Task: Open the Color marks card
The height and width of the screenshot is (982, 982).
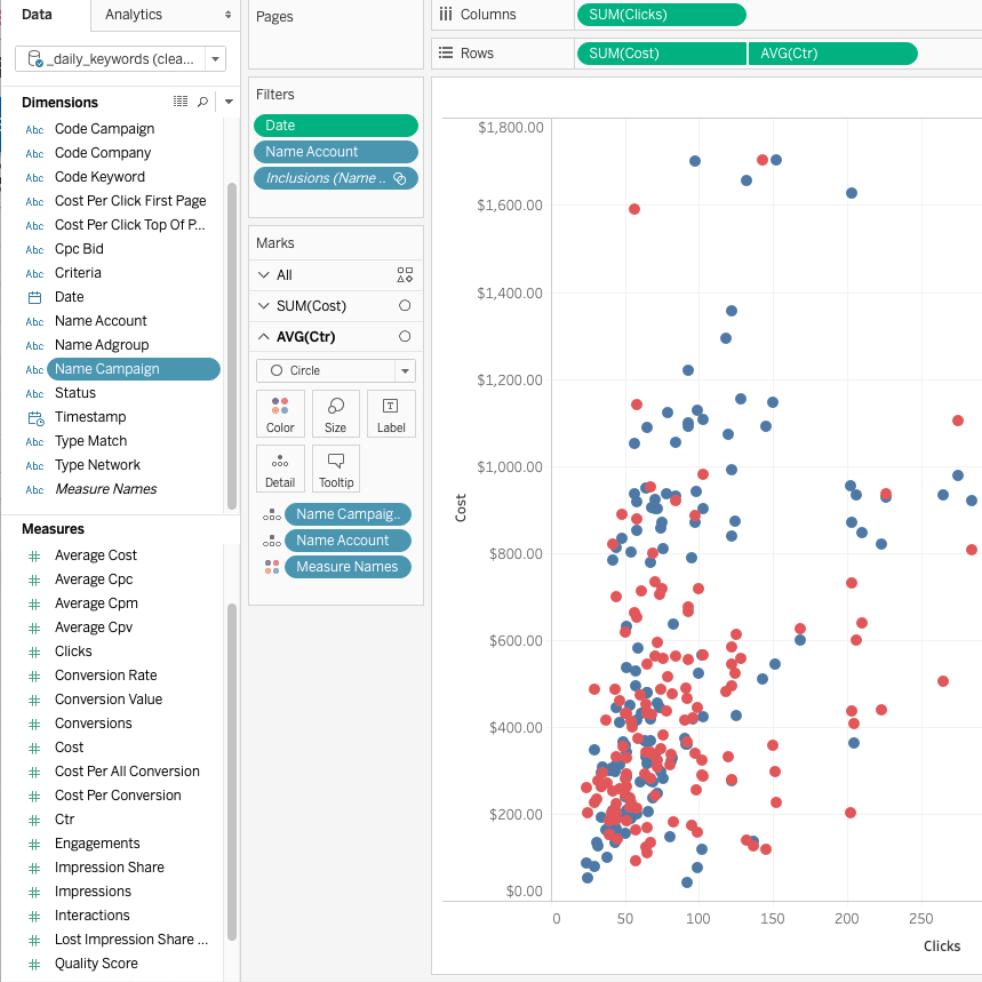Action: (280, 413)
